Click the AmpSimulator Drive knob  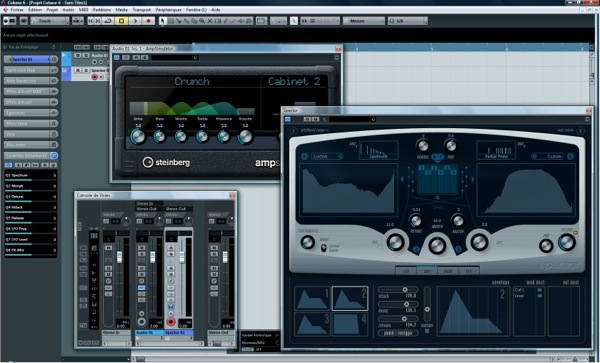[x=138, y=136]
